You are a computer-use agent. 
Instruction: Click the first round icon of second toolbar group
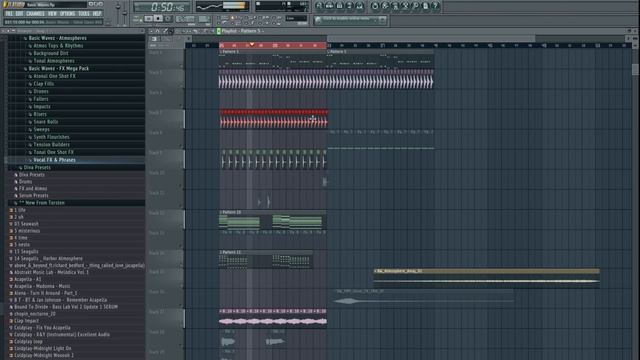[375, 6]
